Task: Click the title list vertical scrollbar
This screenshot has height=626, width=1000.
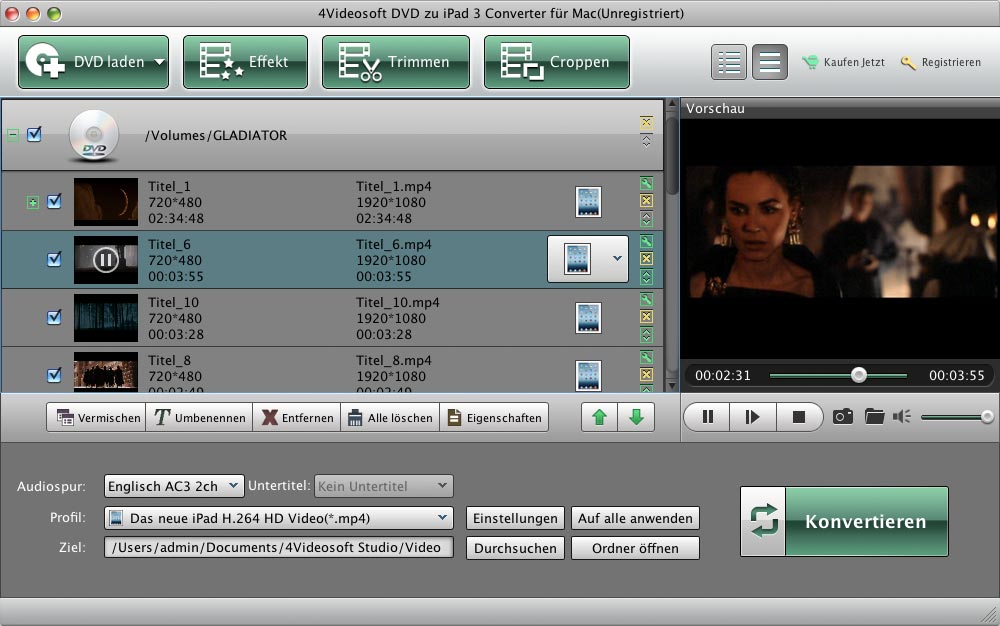Action: (x=672, y=245)
